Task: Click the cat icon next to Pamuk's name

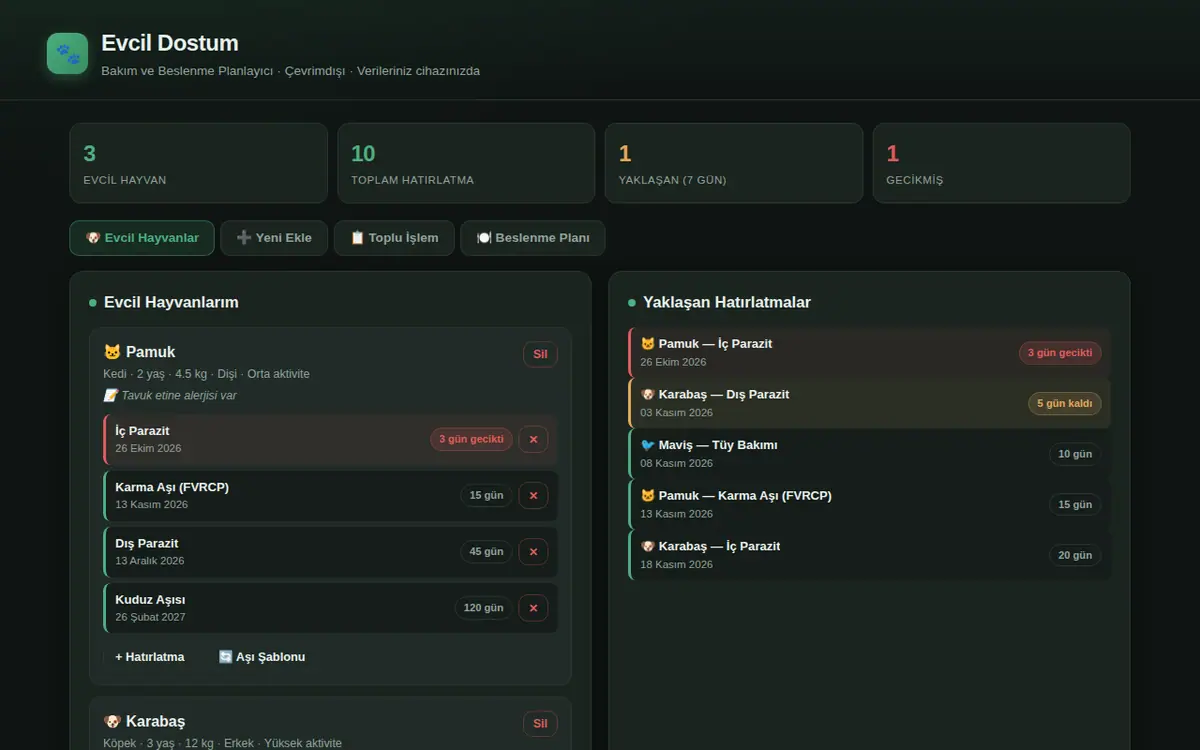Action: click(112, 352)
